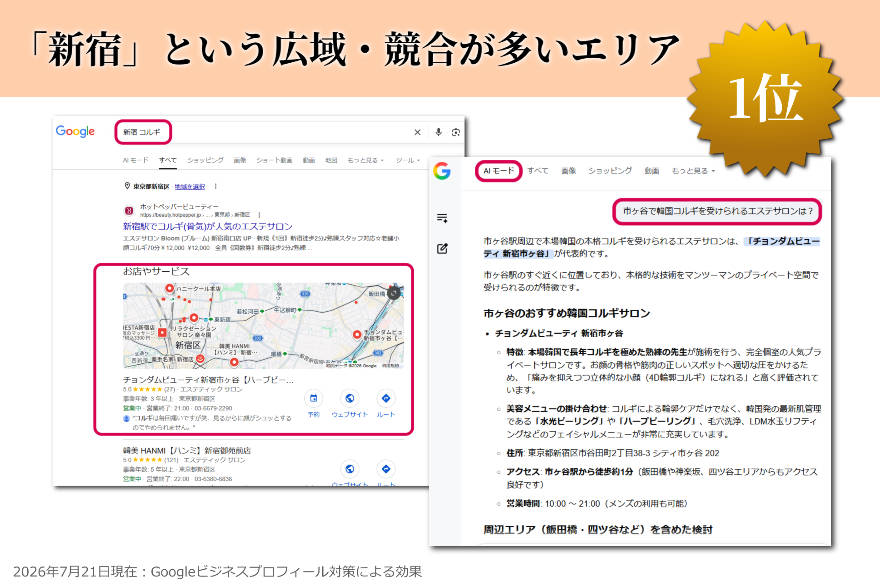Open Google Lens camera search icon
The image size is (880, 587).
(x=456, y=132)
